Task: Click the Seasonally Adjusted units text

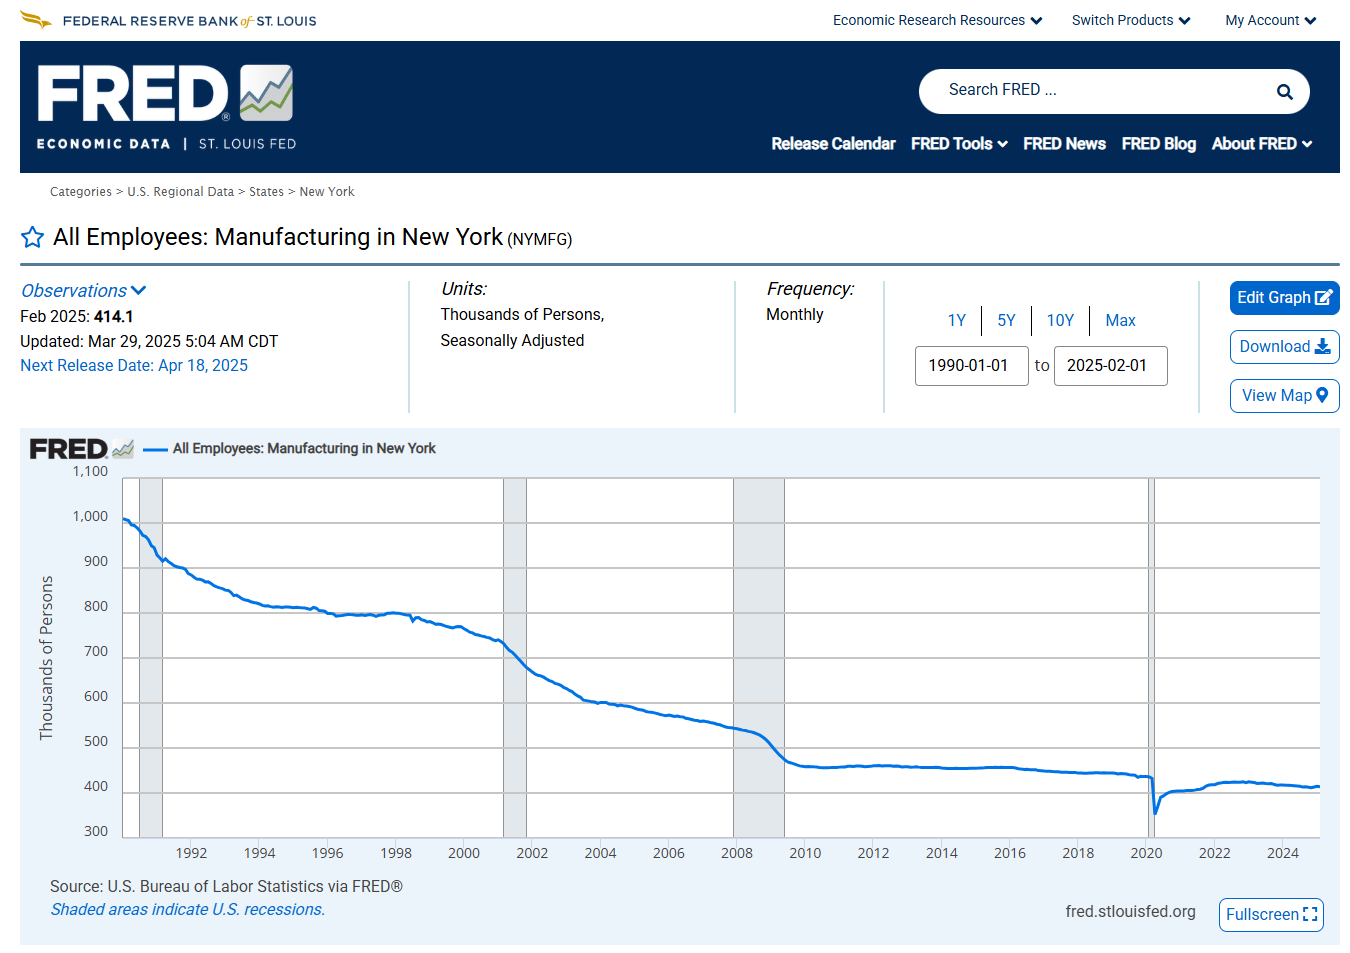Action: (512, 341)
